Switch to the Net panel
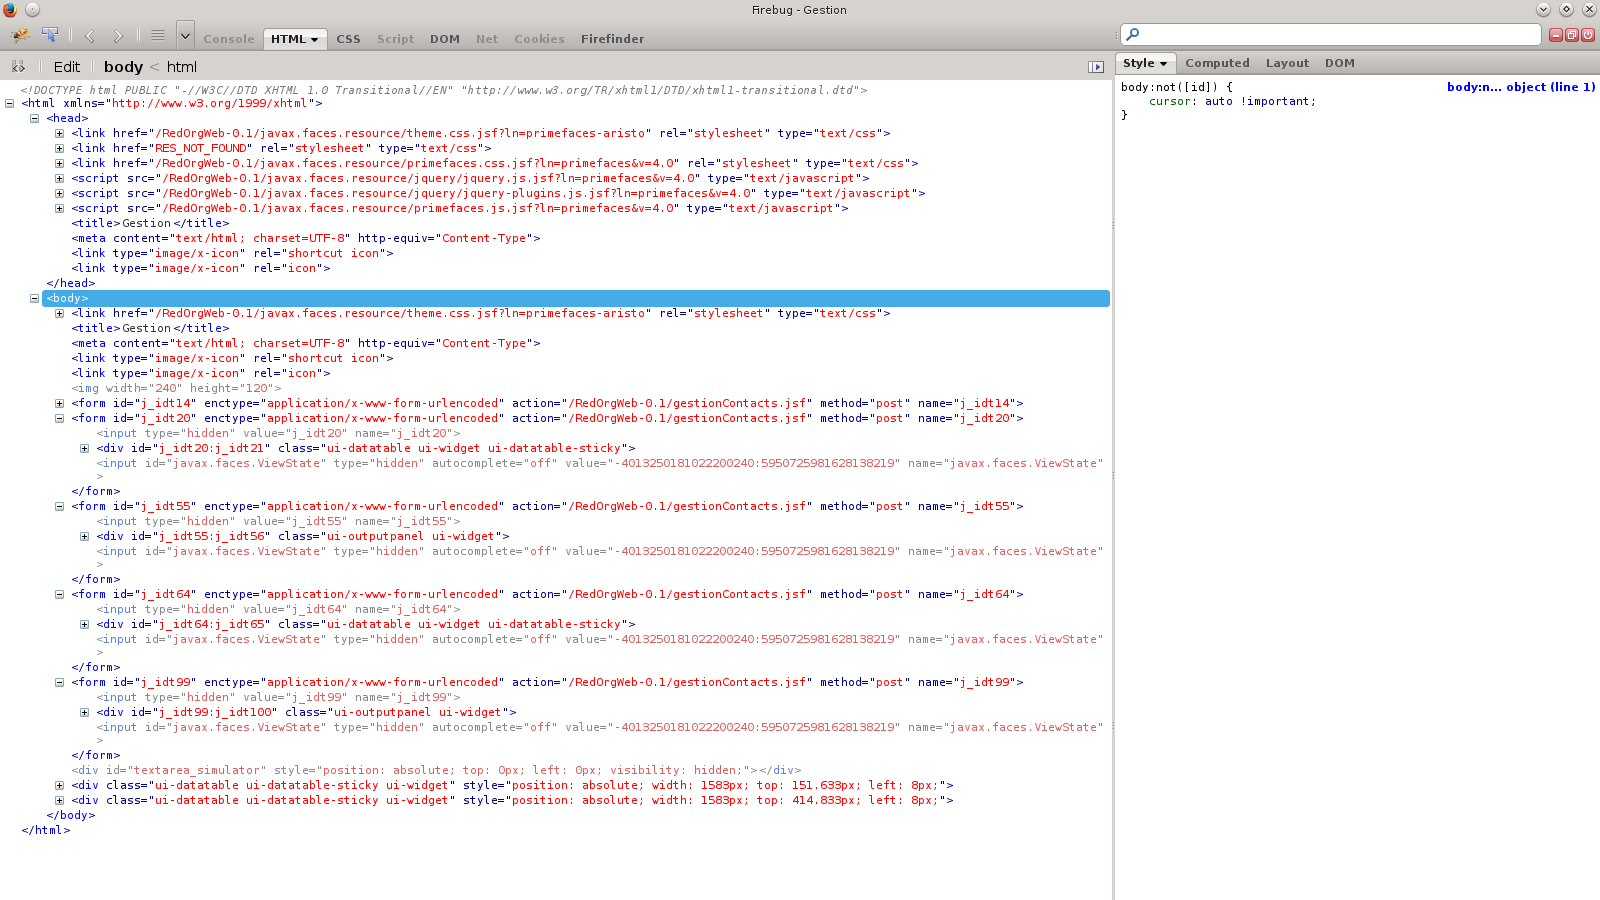This screenshot has width=1600, height=900. [487, 39]
